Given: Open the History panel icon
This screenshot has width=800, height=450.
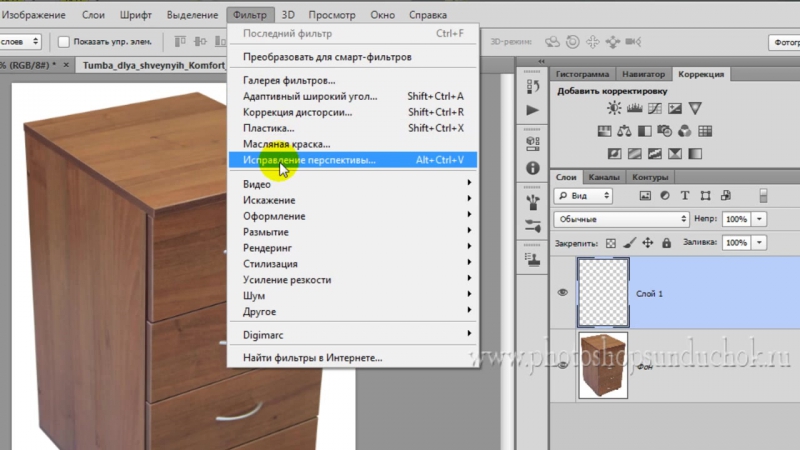Looking at the screenshot, I should (x=532, y=87).
